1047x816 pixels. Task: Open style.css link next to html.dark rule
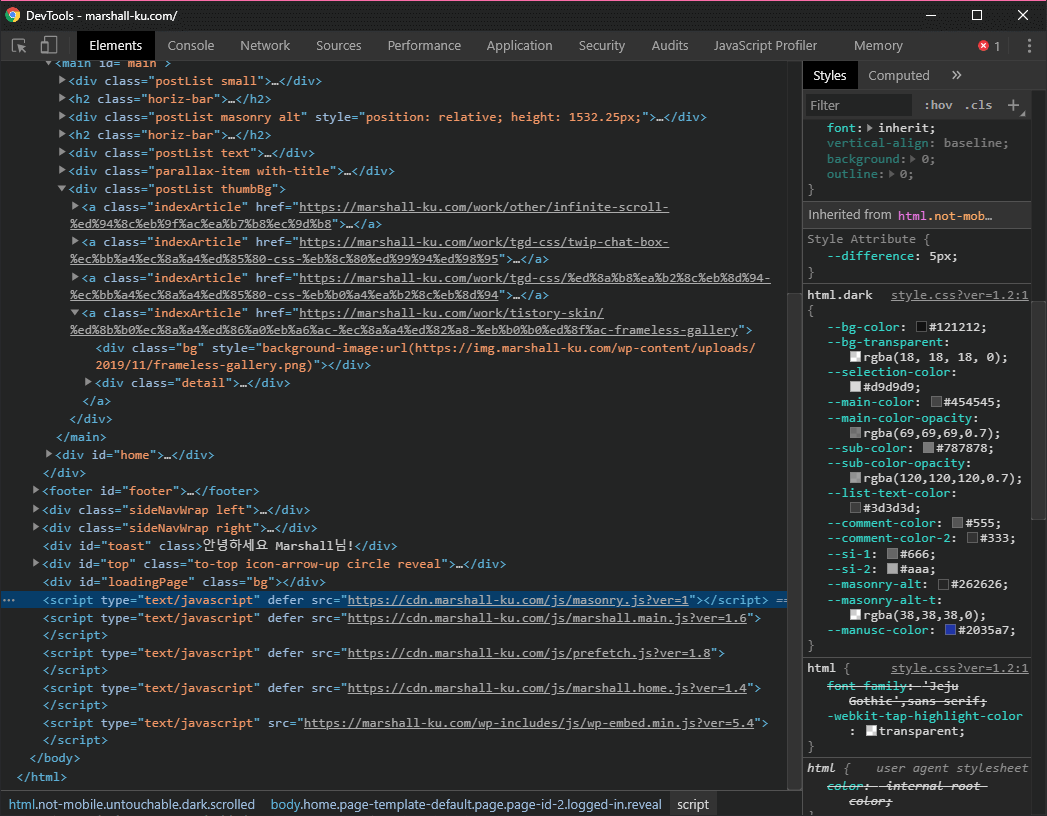[959, 296]
